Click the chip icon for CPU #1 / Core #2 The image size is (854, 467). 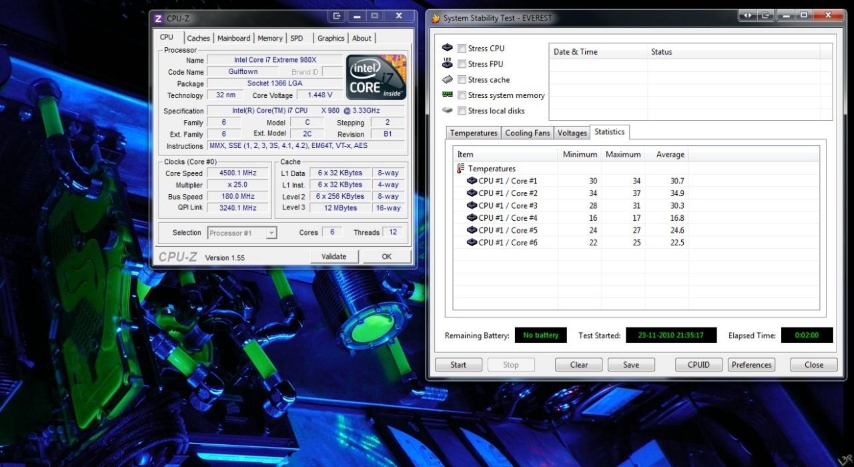click(x=472, y=193)
